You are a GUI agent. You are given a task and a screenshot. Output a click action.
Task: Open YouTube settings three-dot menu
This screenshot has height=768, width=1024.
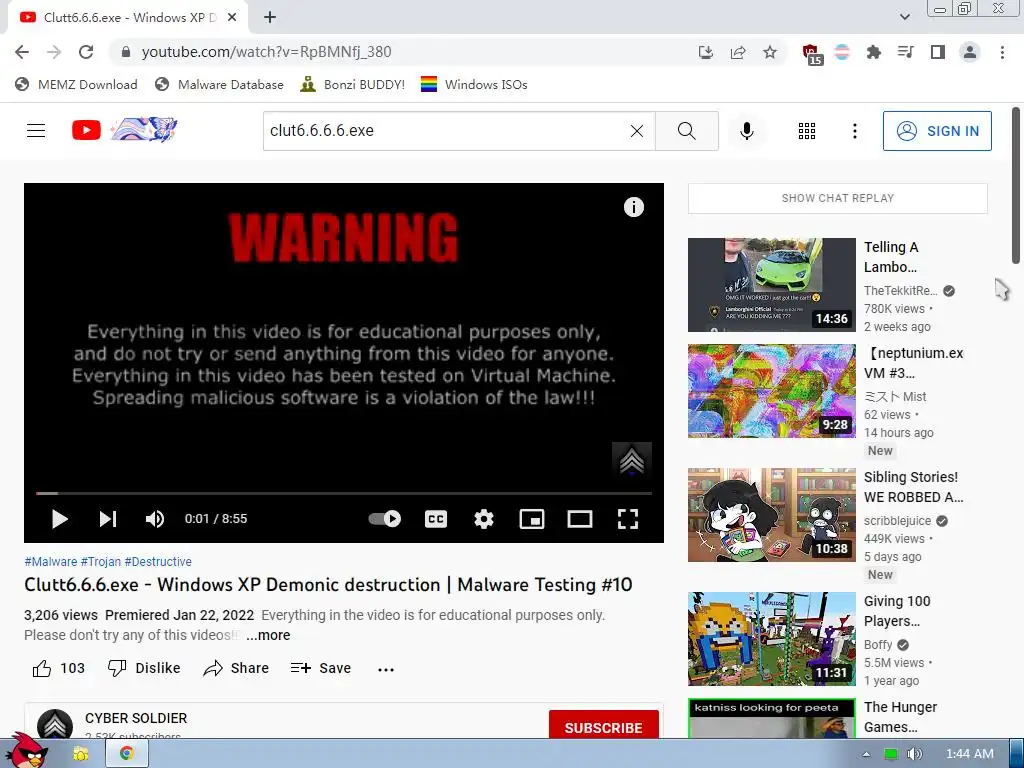tap(854, 131)
